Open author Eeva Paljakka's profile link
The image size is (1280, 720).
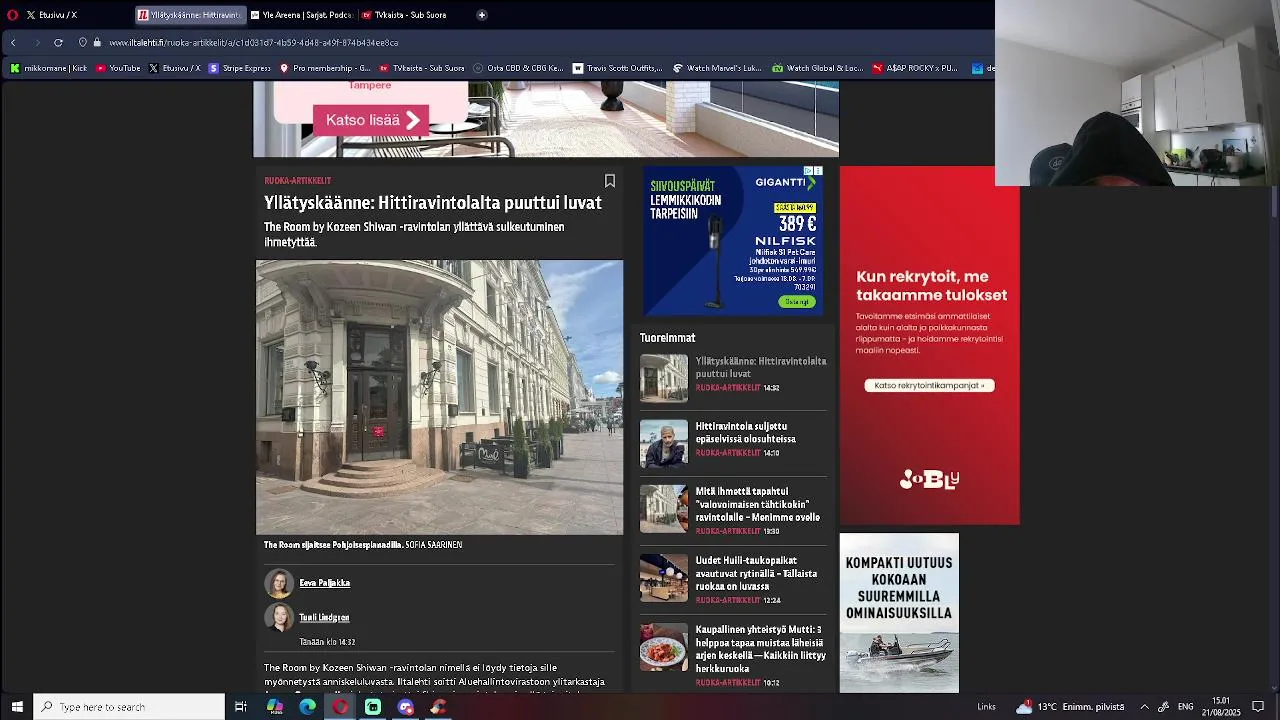pyautogui.click(x=324, y=583)
